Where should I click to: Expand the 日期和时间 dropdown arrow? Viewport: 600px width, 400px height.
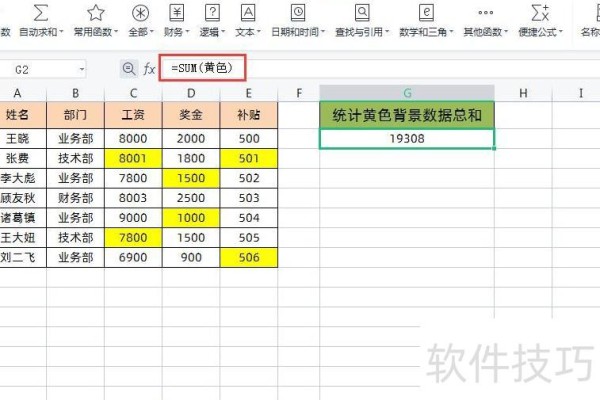pos(323,32)
